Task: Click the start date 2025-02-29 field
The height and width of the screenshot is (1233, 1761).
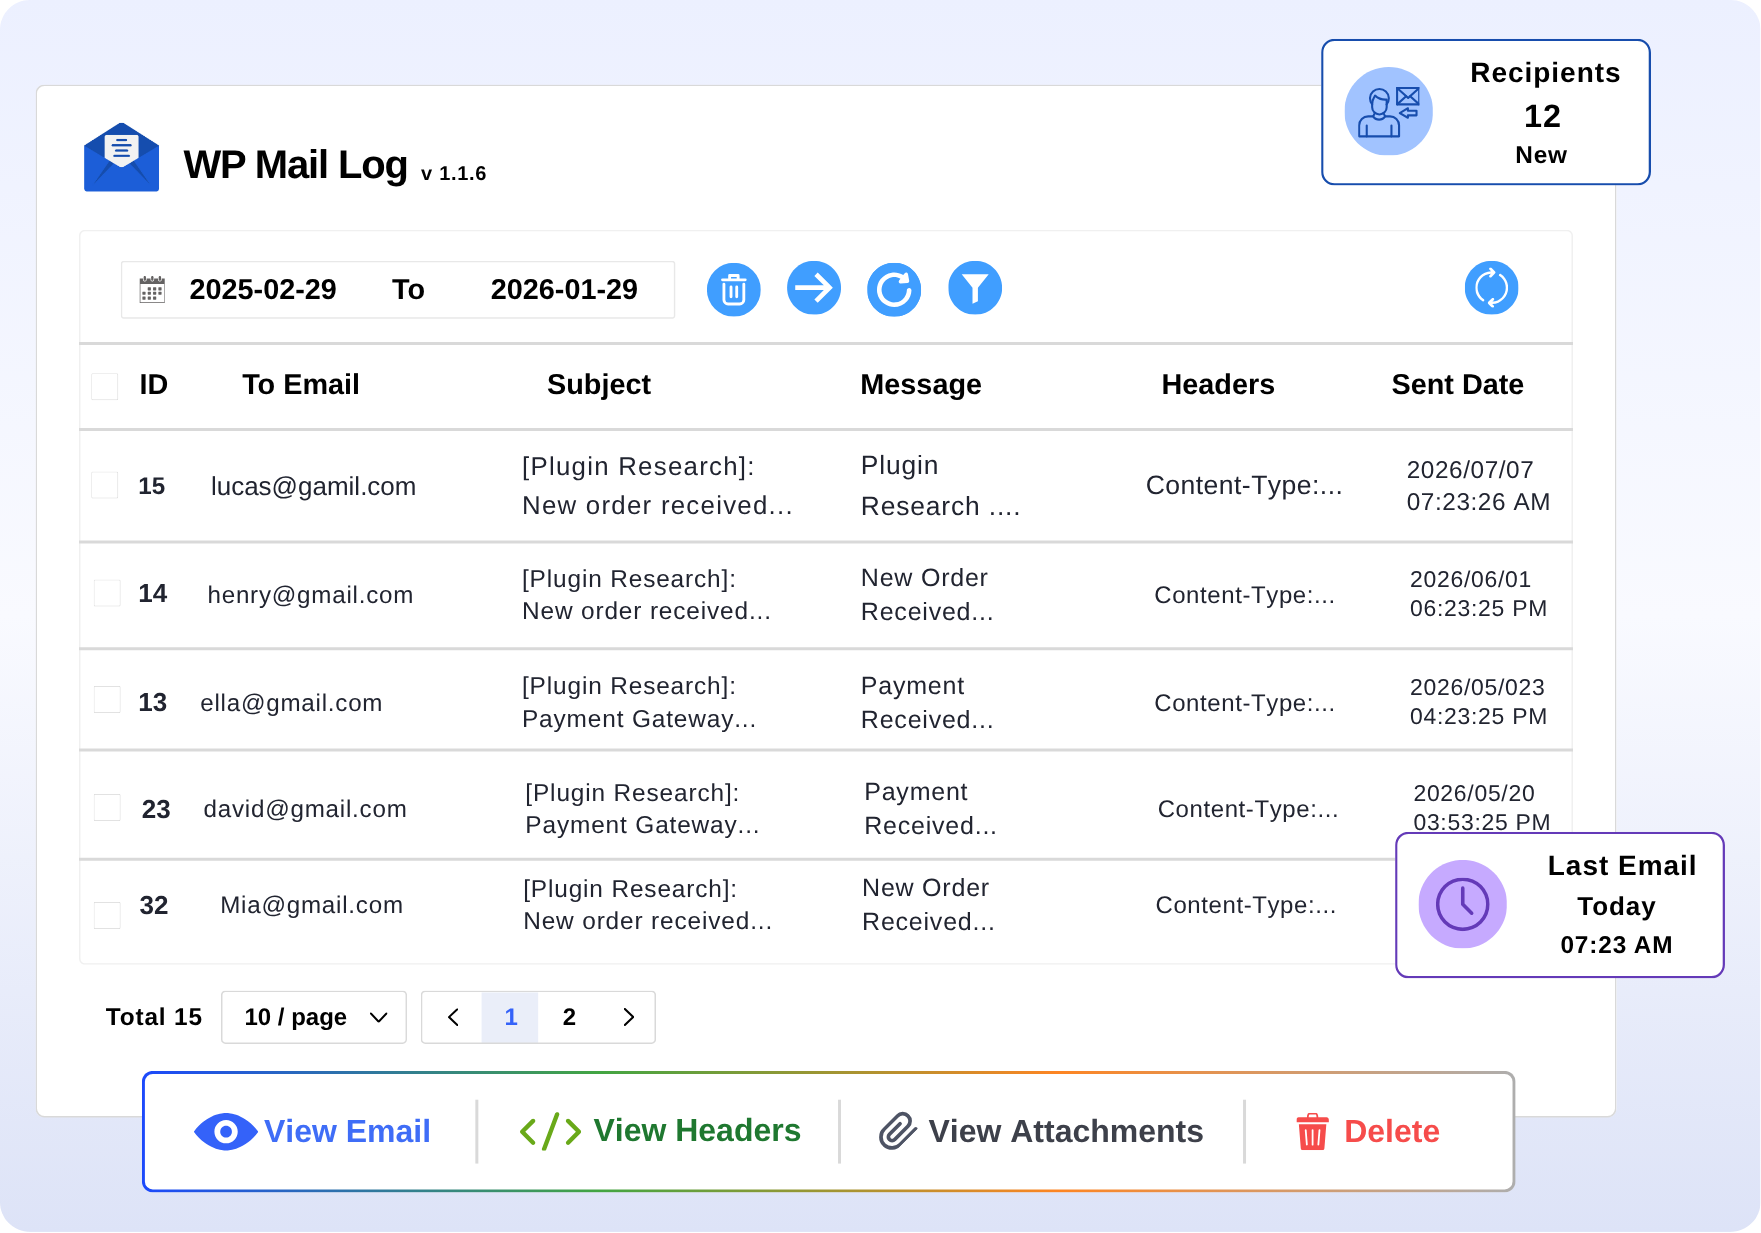Action: coord(263,290)
